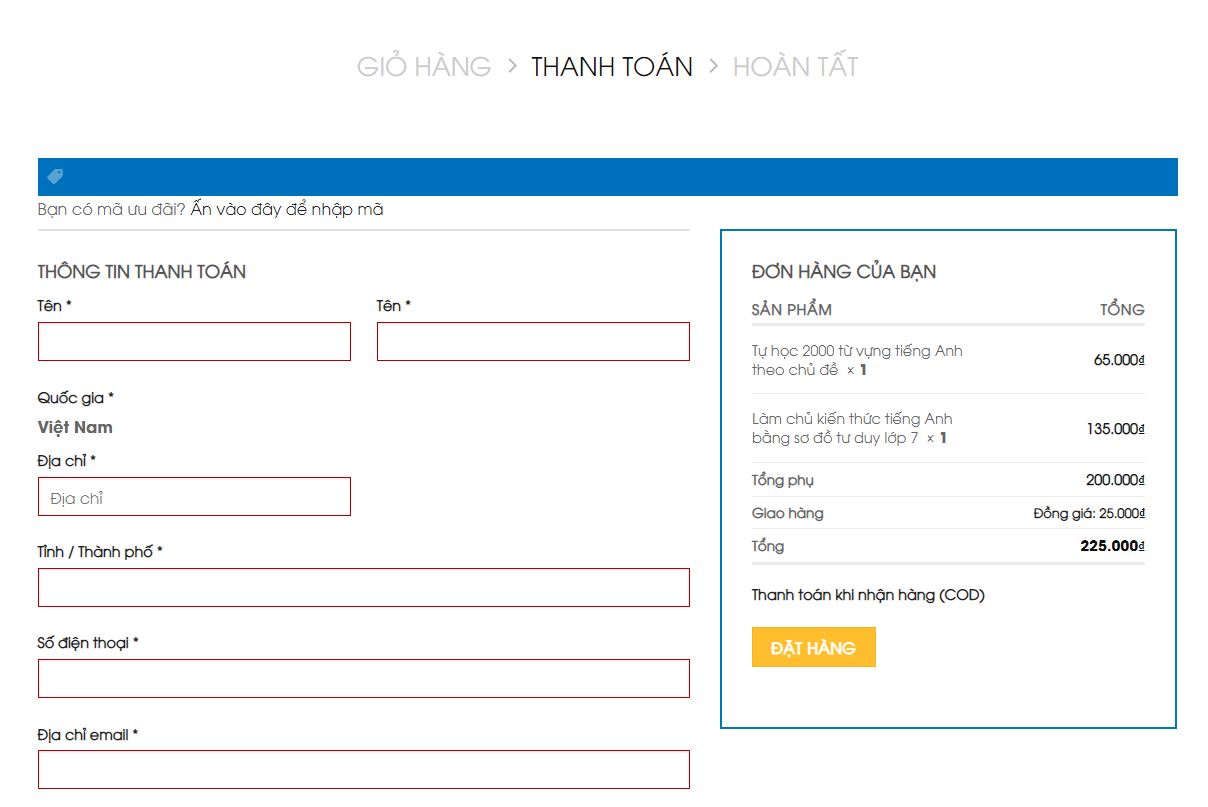Click the 'Đồng giá: 25.000₫' shipping value

click(x=1089, y=513)
